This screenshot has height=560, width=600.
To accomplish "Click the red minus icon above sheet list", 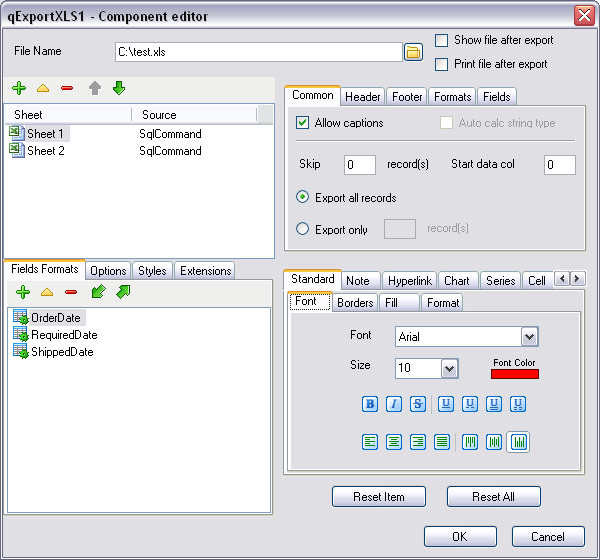I will (x=67, y=89).
